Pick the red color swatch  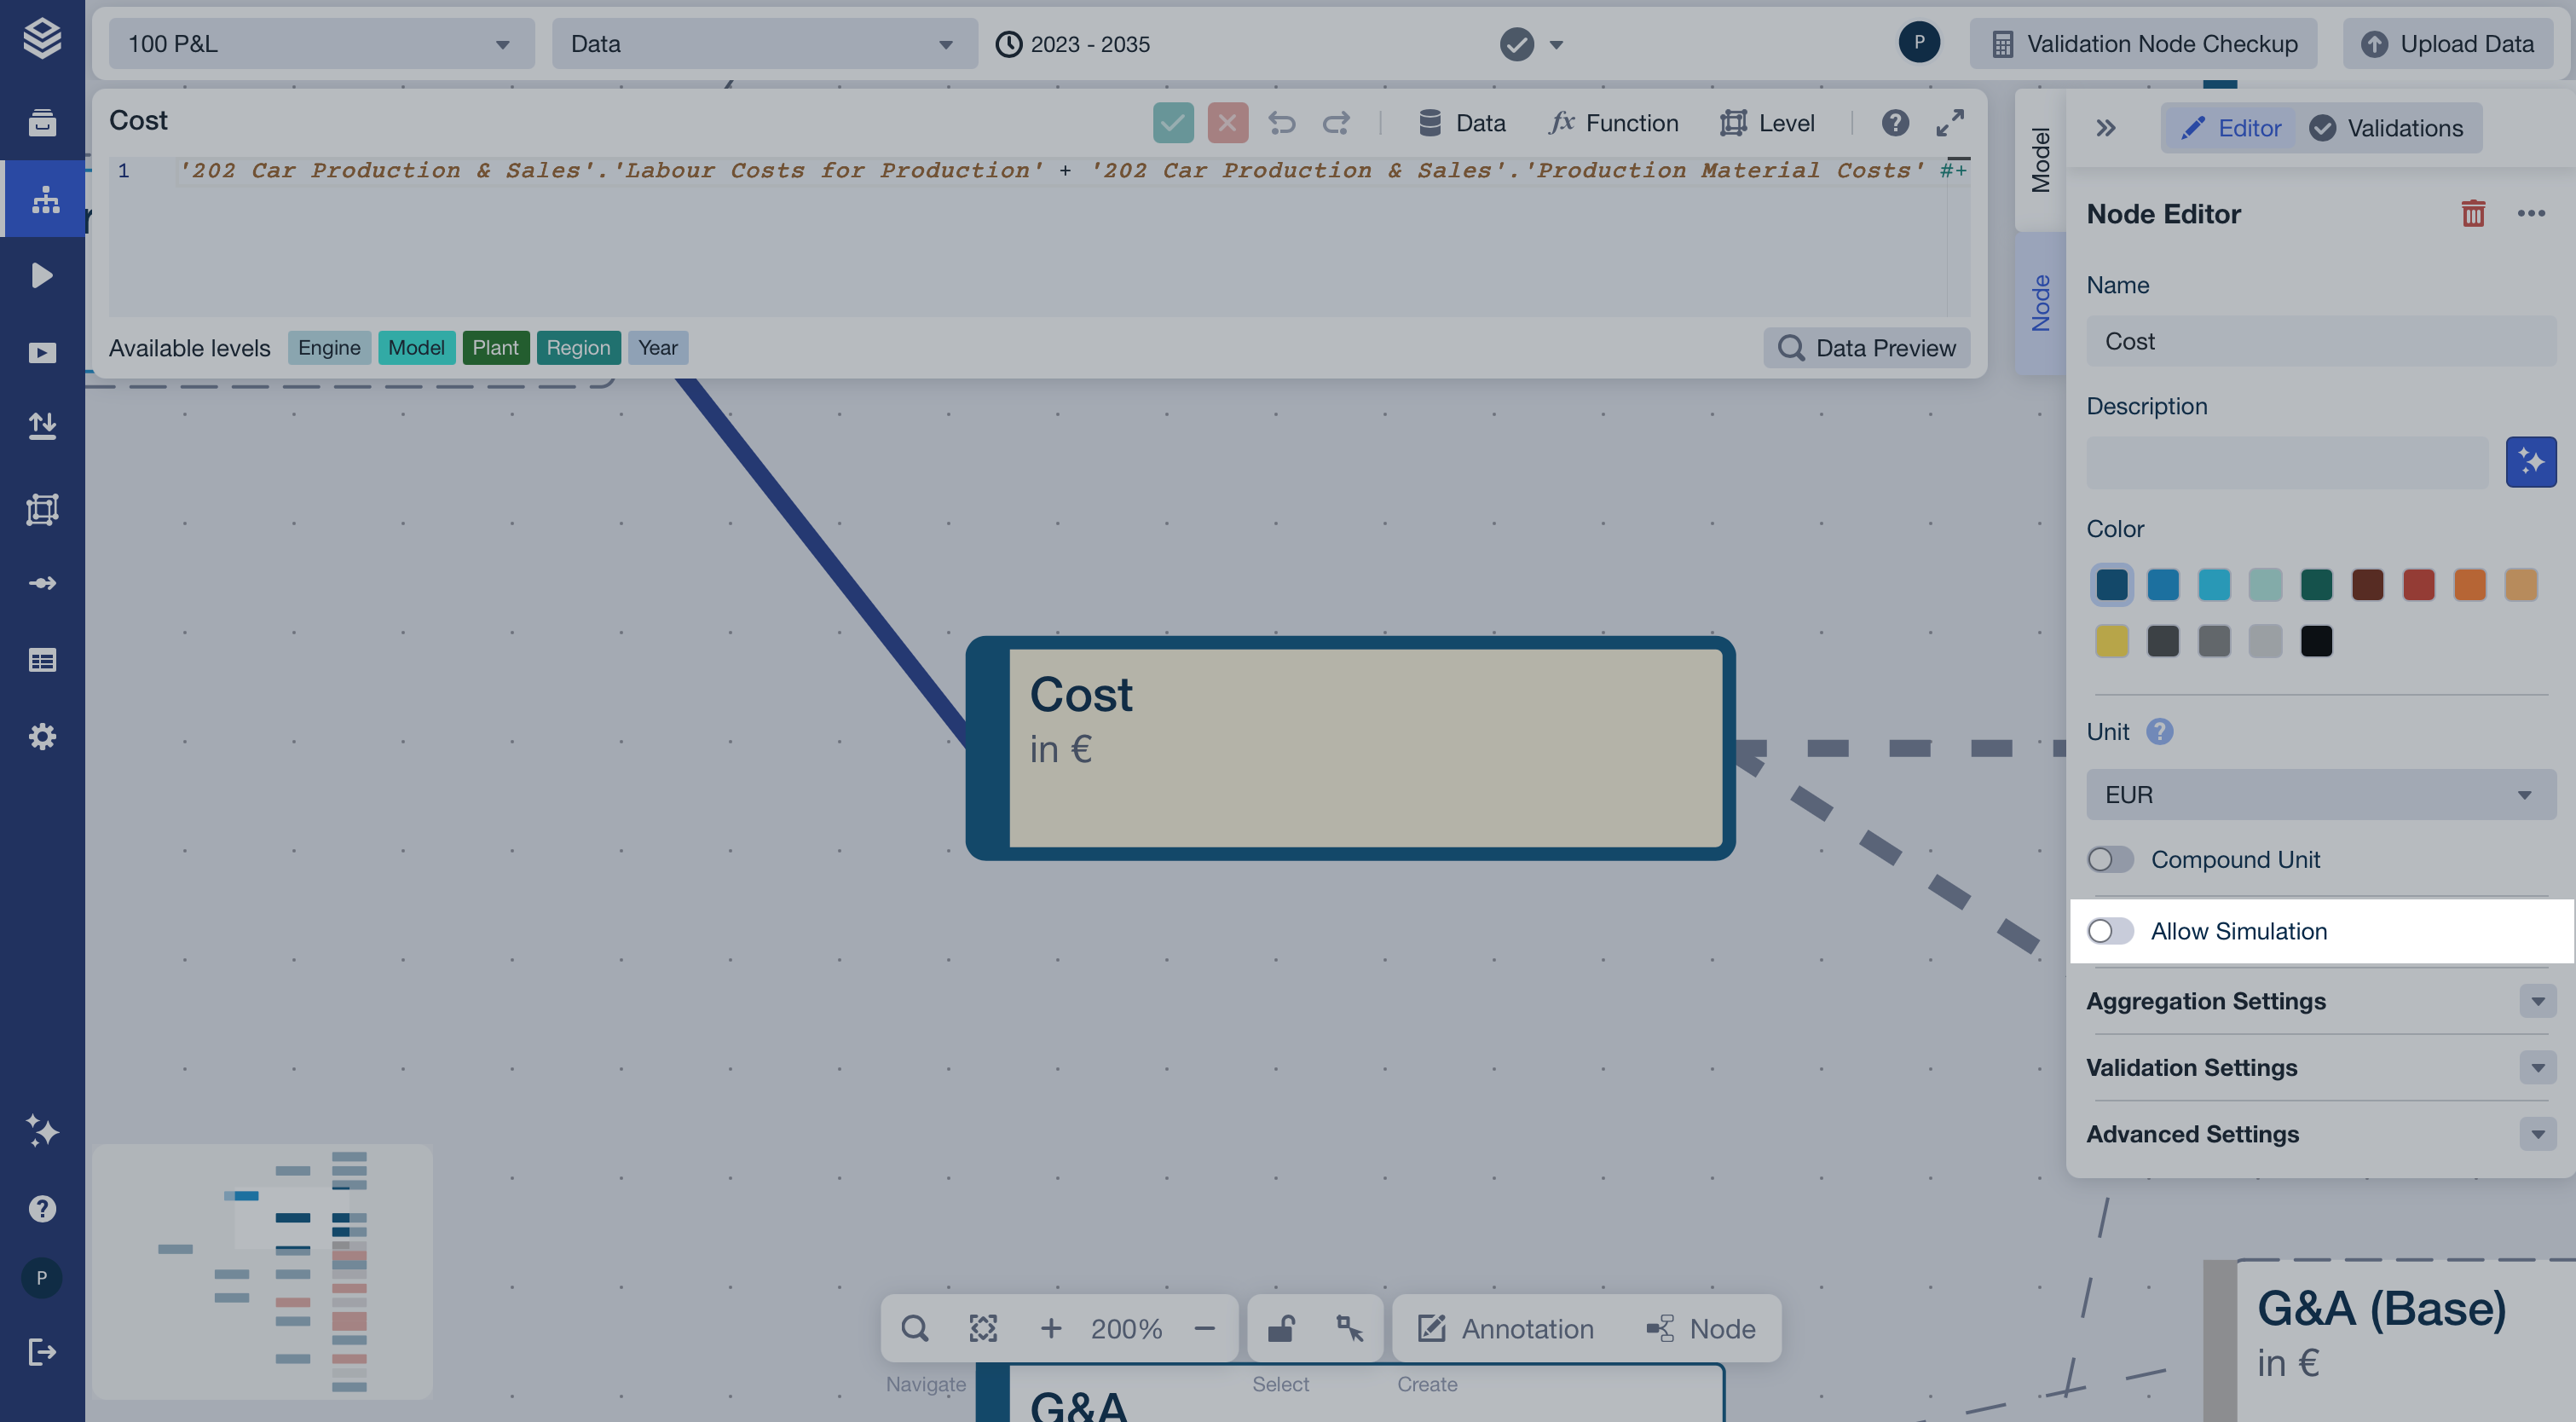(2418, 584)
